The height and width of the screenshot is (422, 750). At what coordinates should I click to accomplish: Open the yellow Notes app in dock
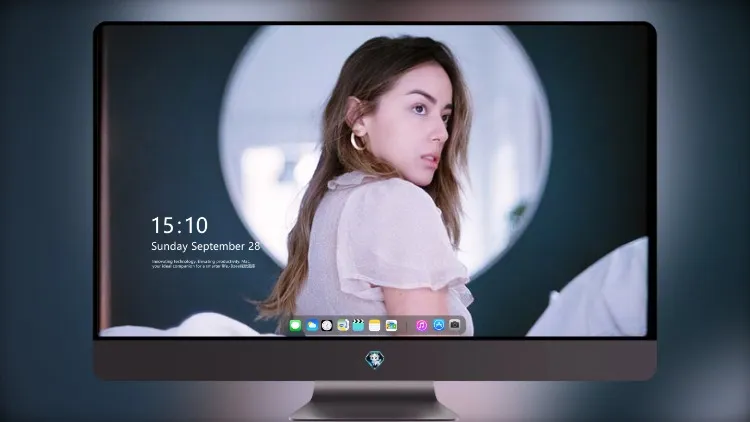(375, 325)
